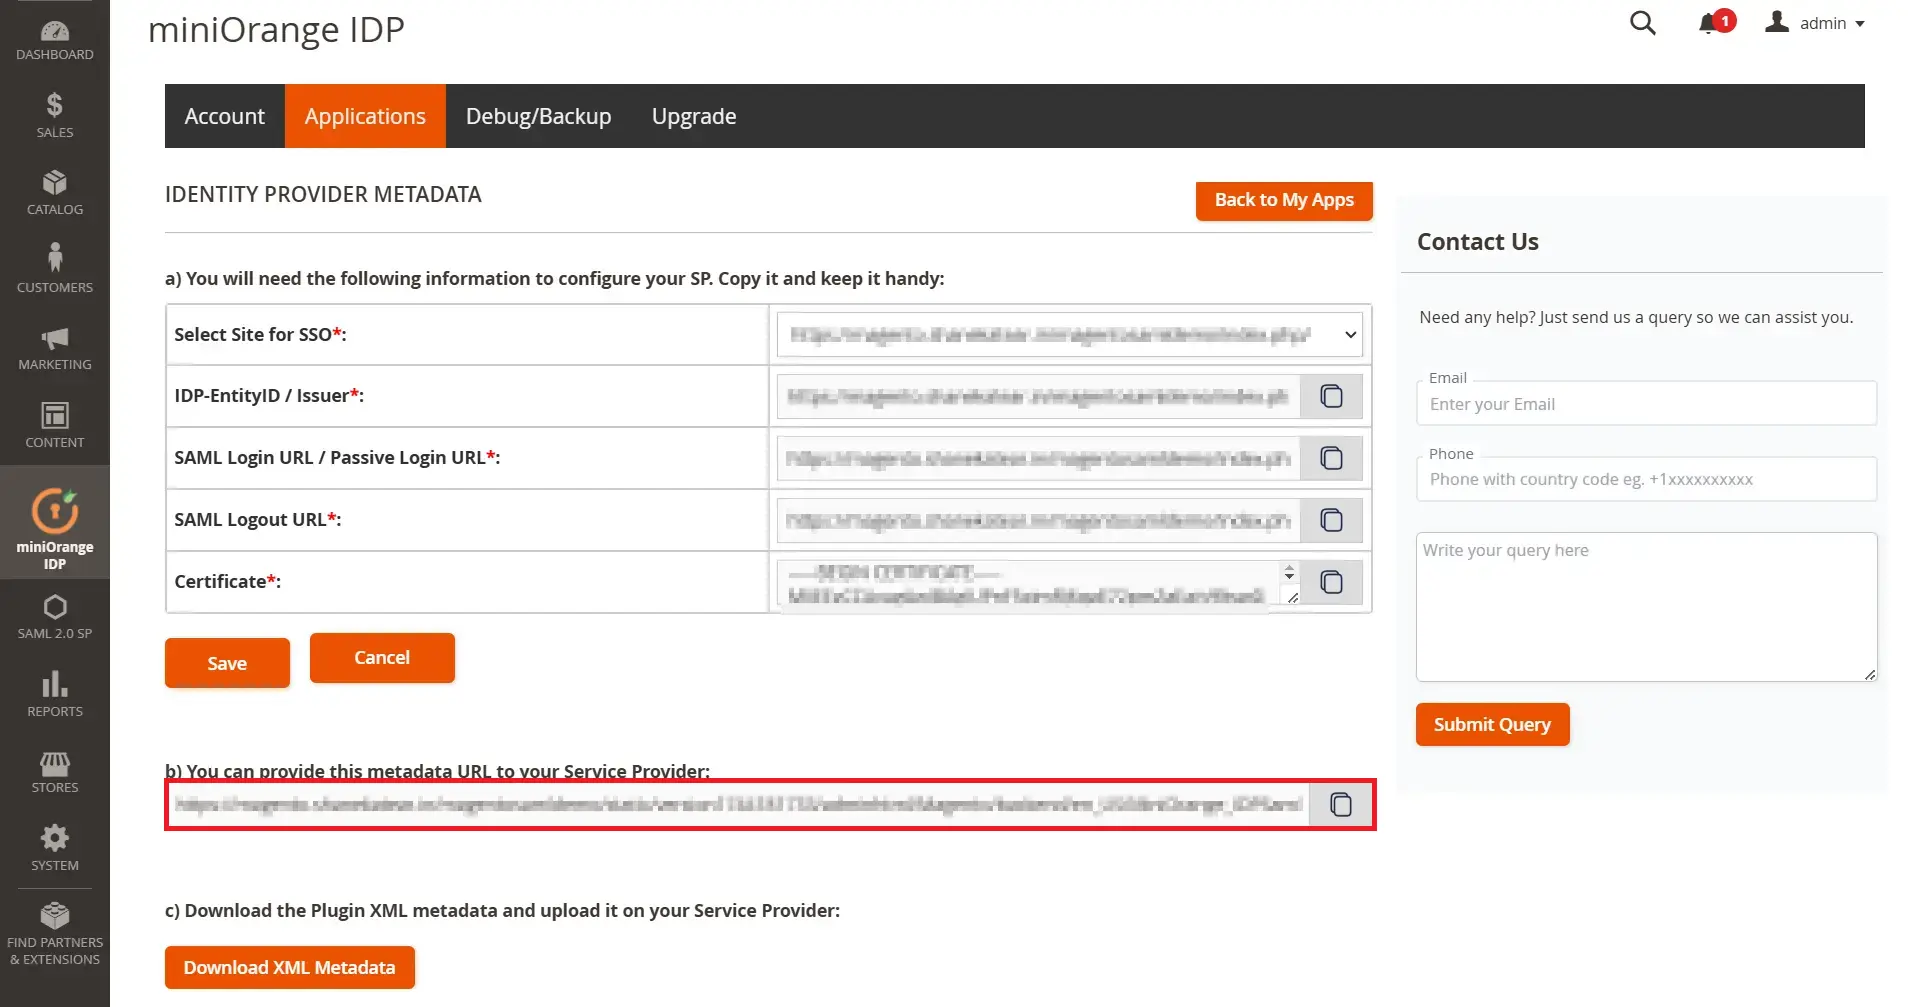The image size is (1920, 1007).
Task: Click the IDENTITY PROVIDER METADATA heading
Action: [323, 195]
